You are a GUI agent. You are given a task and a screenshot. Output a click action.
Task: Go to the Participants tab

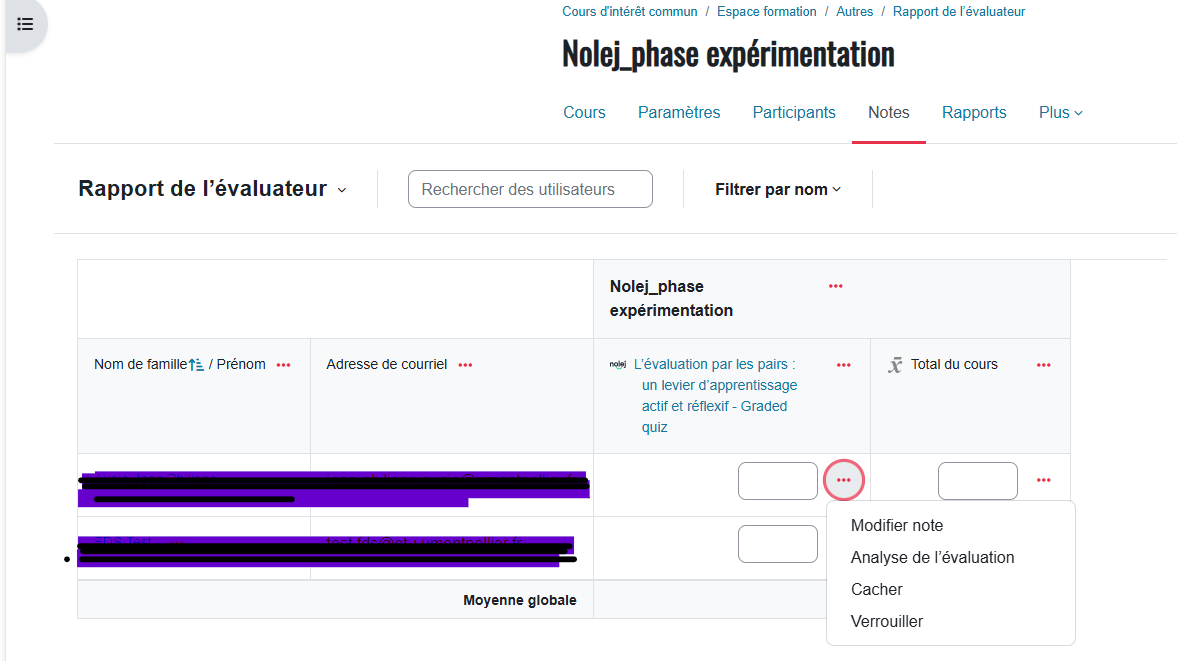793,113
